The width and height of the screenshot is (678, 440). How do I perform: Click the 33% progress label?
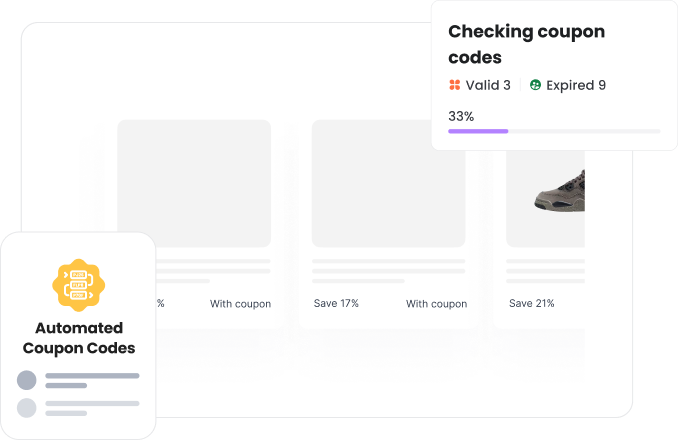[x=461, y=116]
